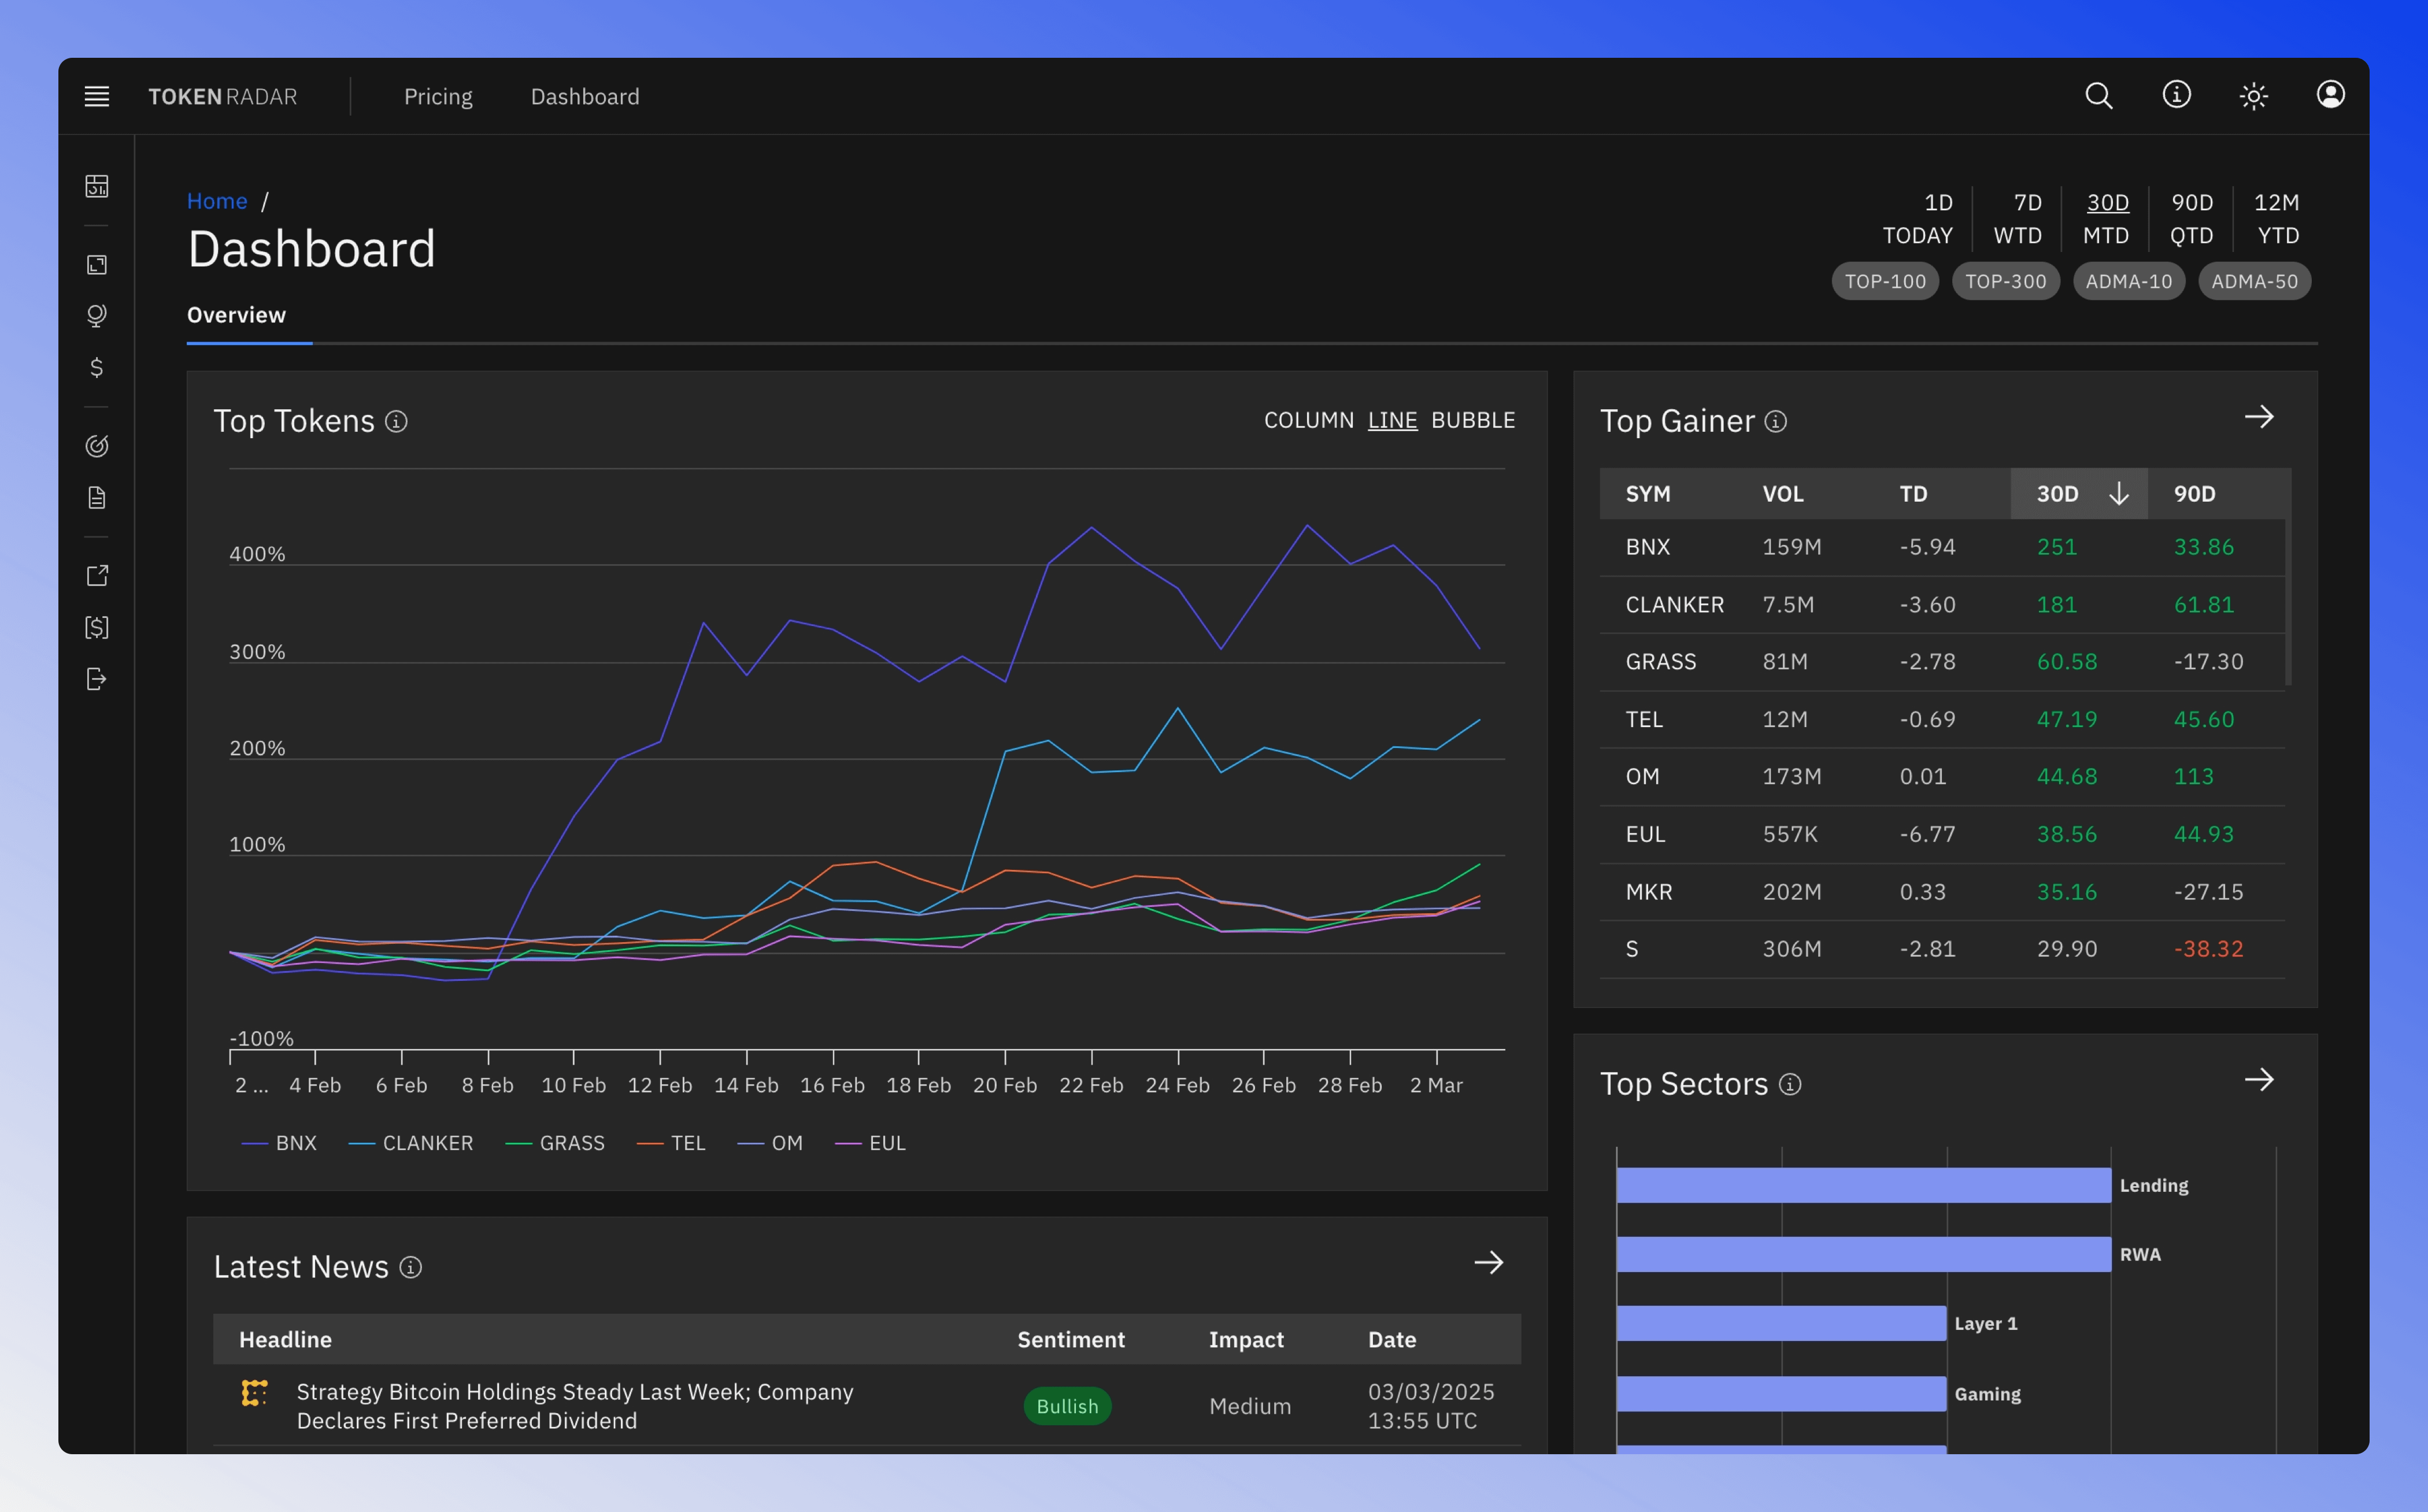
Task: Select 7D WTD time range
Action: pyautogui.click(x=2017, y=219)
